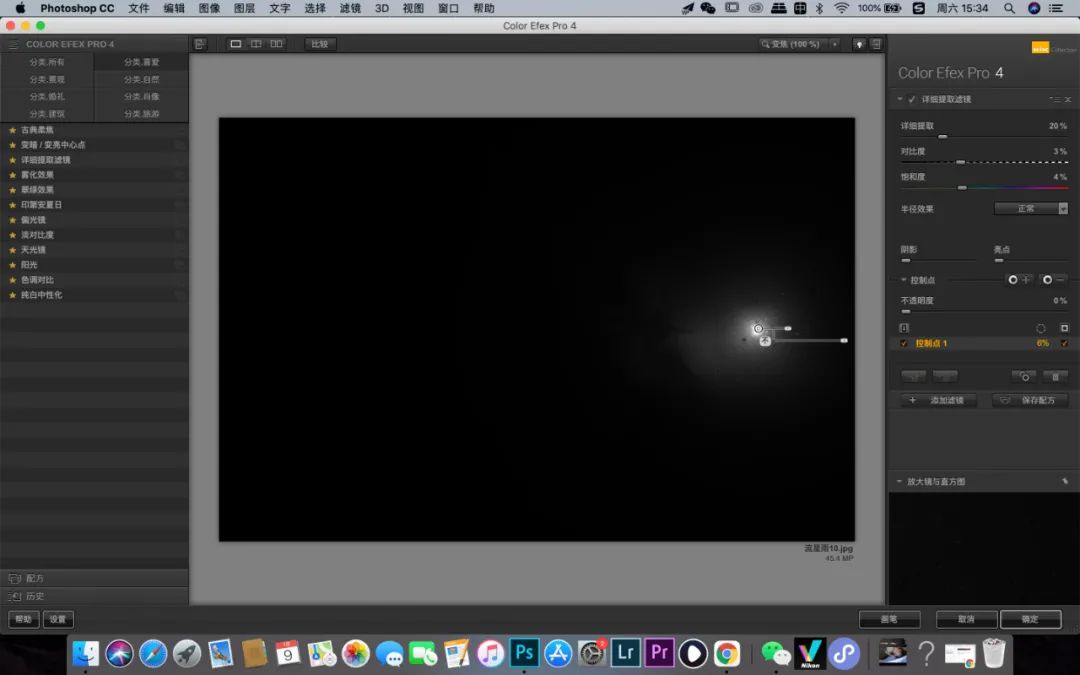Select the 分类.所有 category tab
Screen dimensions: 1080x675
point(47,62)
